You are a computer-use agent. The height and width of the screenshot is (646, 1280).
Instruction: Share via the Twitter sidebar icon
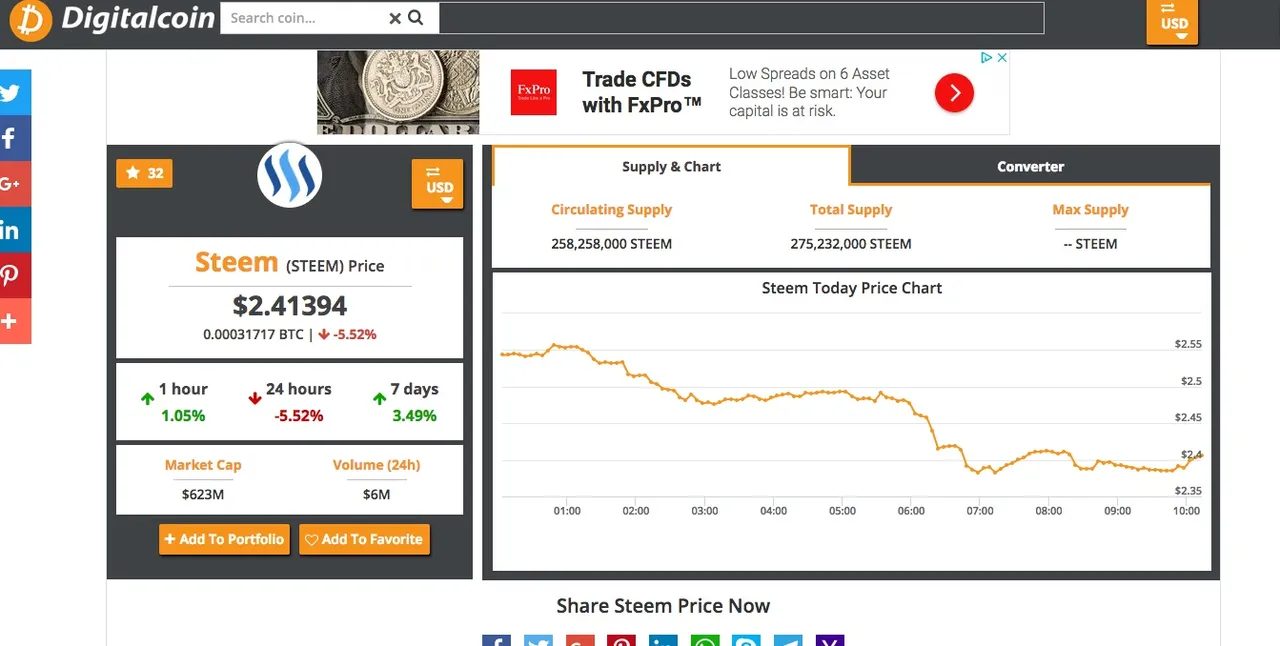tap(13, 93)
